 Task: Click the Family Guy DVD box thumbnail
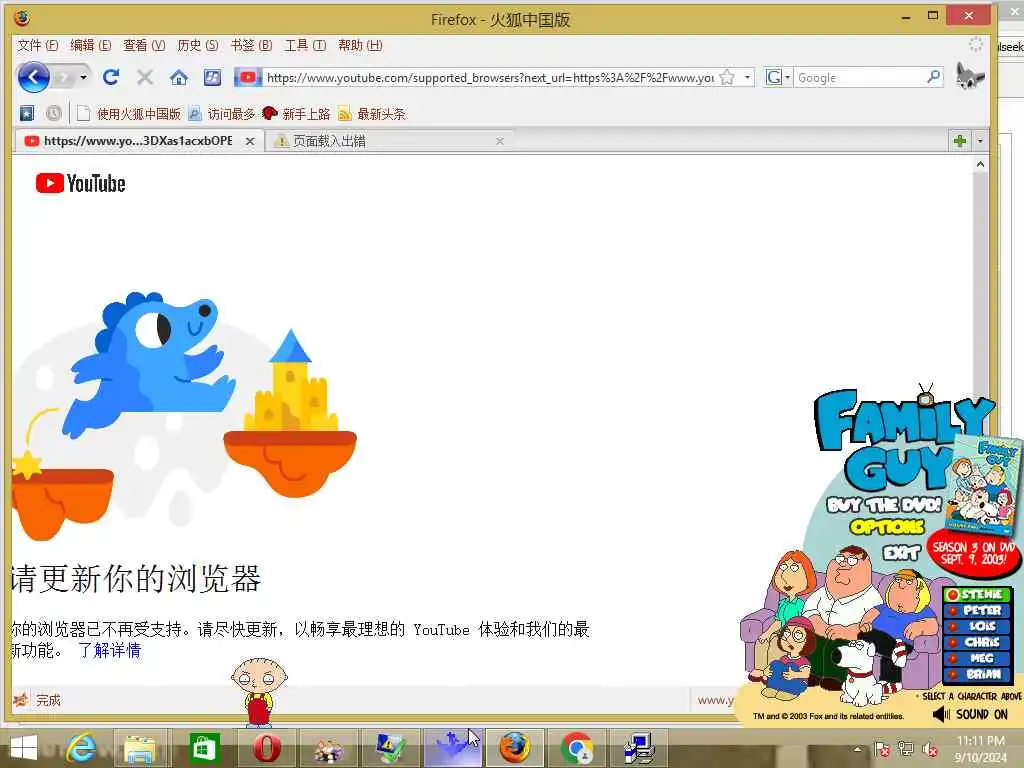[982, 484]
